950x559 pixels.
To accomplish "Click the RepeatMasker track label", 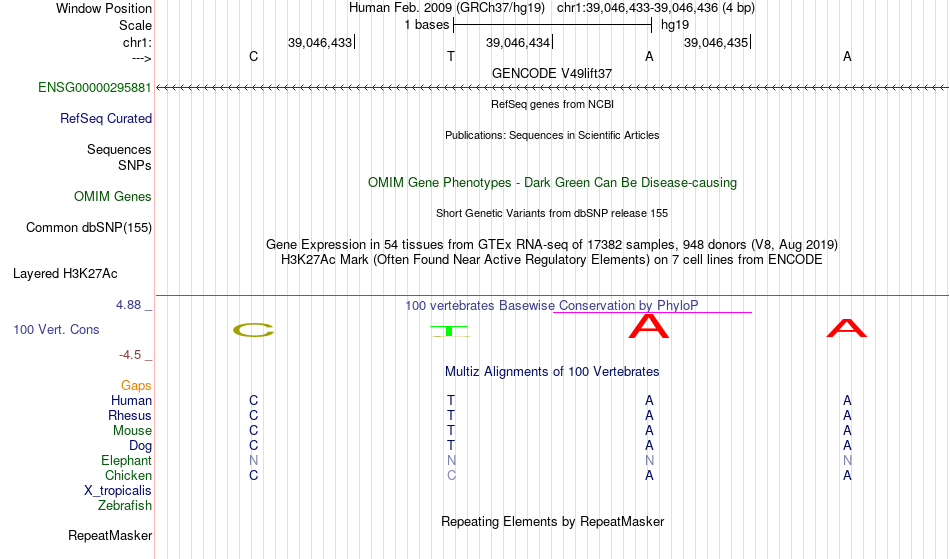I will coord(110,535).
